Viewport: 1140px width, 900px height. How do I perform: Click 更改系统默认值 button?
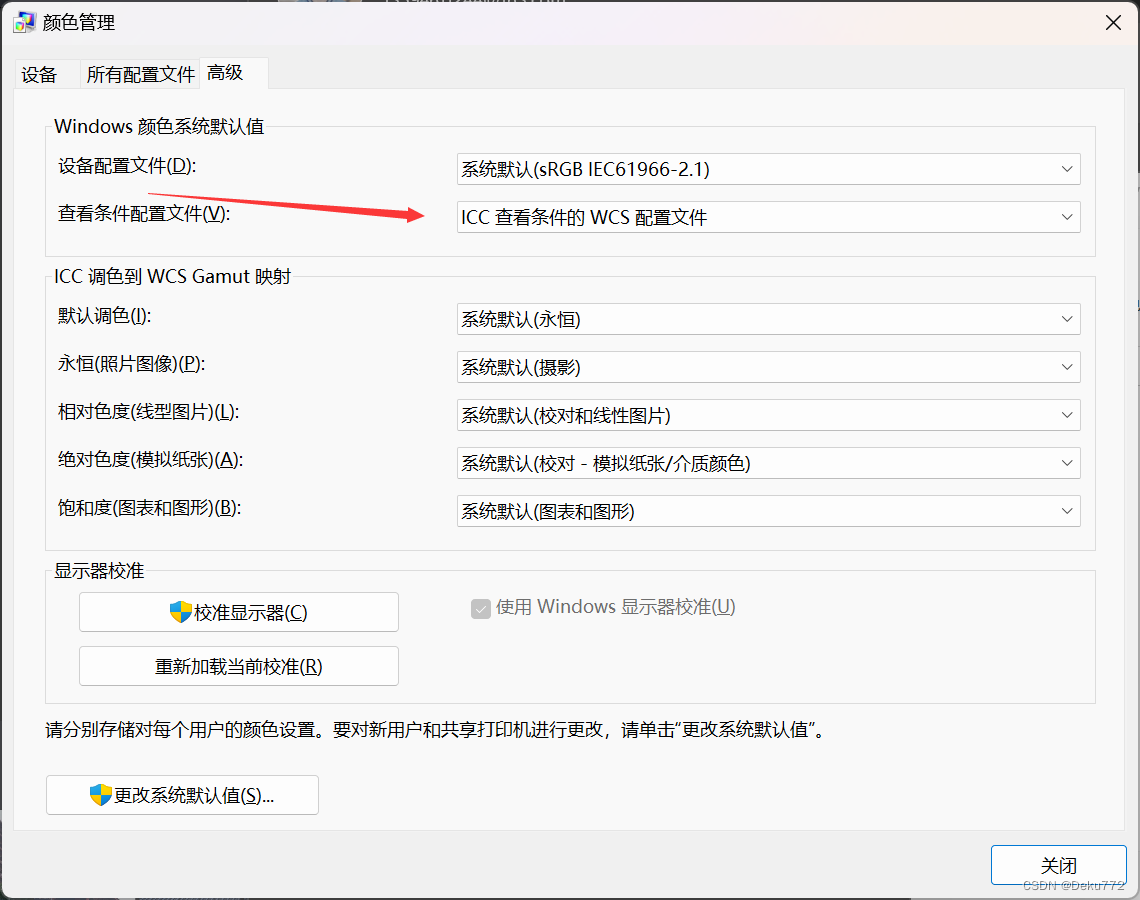182,795
